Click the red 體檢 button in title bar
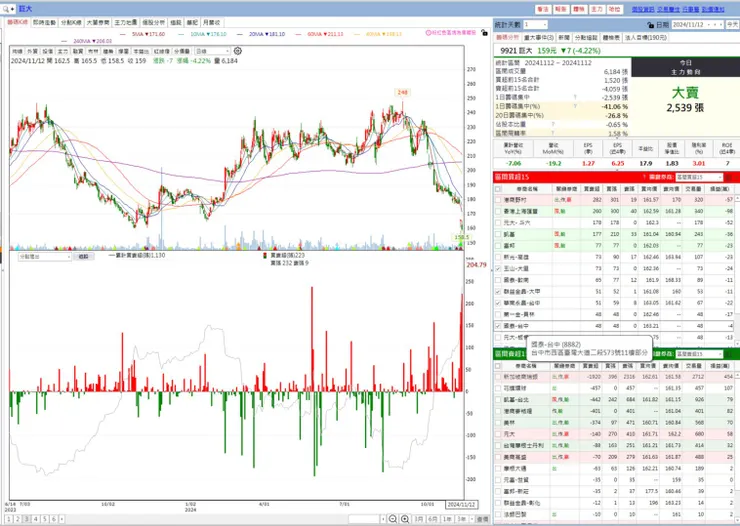The width and height of the screenshot is (740, 526). [579, 9]
